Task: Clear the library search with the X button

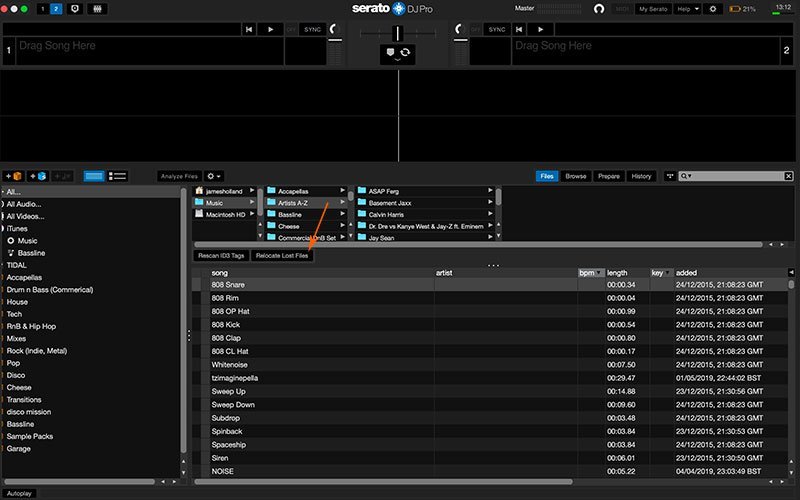Action: pos(788,176)
